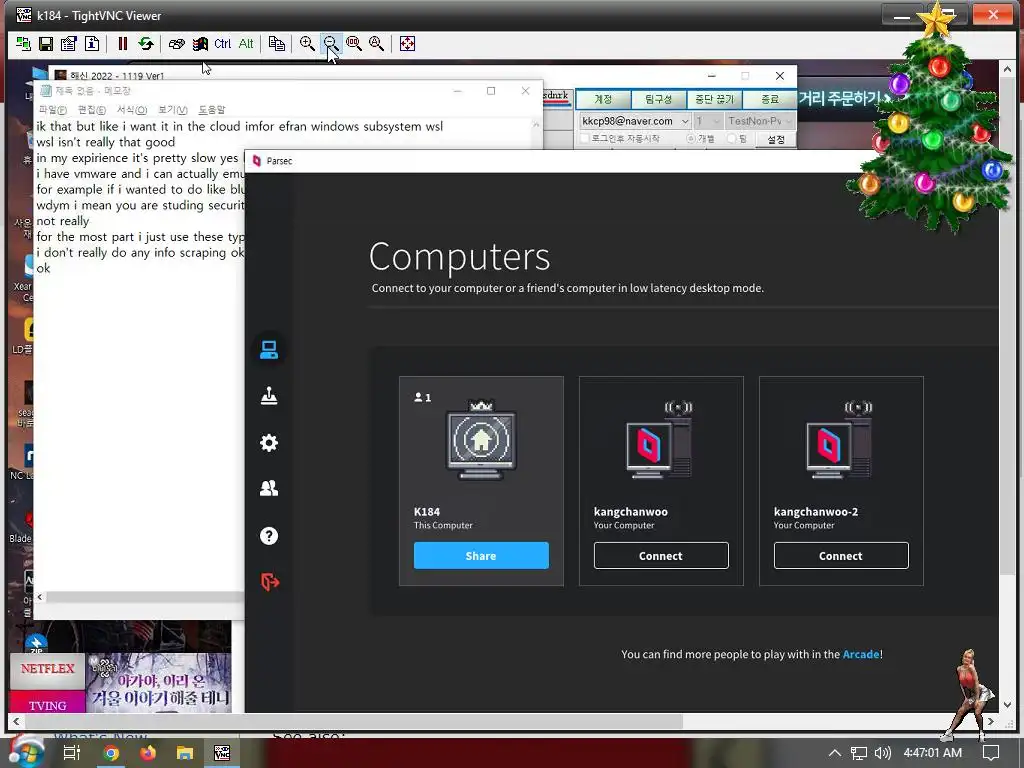Connect to the kangchanwoo-2 computer
This screenshot has height=768, width=1024.
841,556
